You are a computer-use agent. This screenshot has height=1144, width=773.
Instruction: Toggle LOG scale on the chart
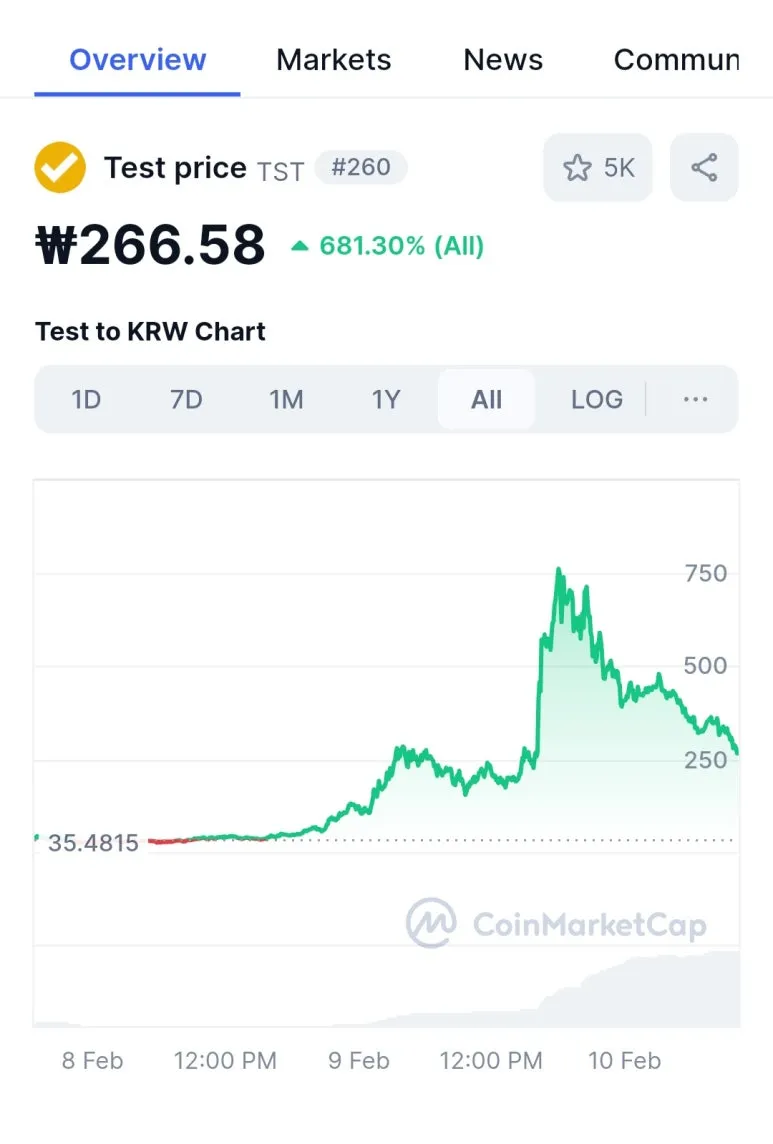596,399
